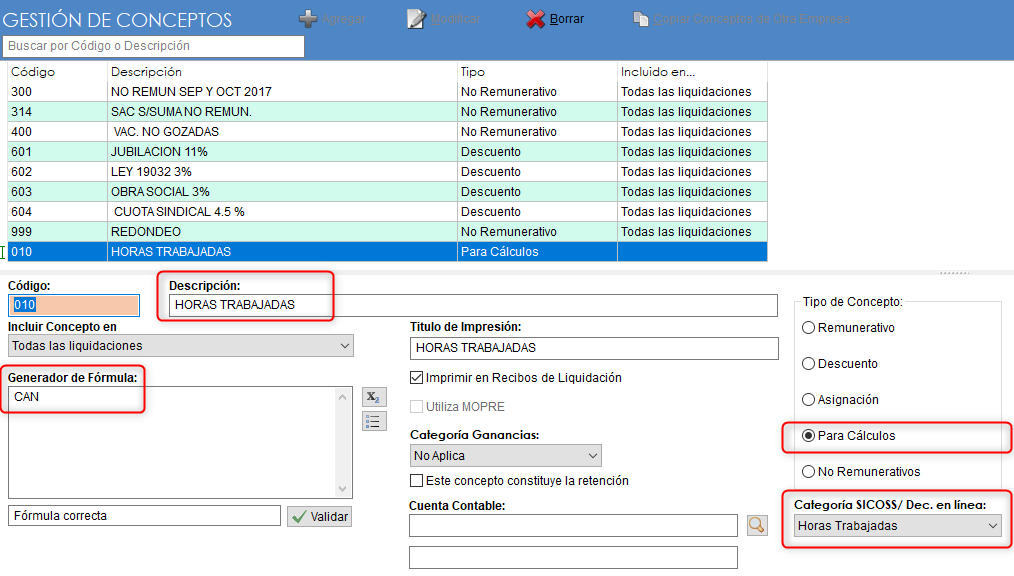Select the Descuento radio button

pos(808,364)
